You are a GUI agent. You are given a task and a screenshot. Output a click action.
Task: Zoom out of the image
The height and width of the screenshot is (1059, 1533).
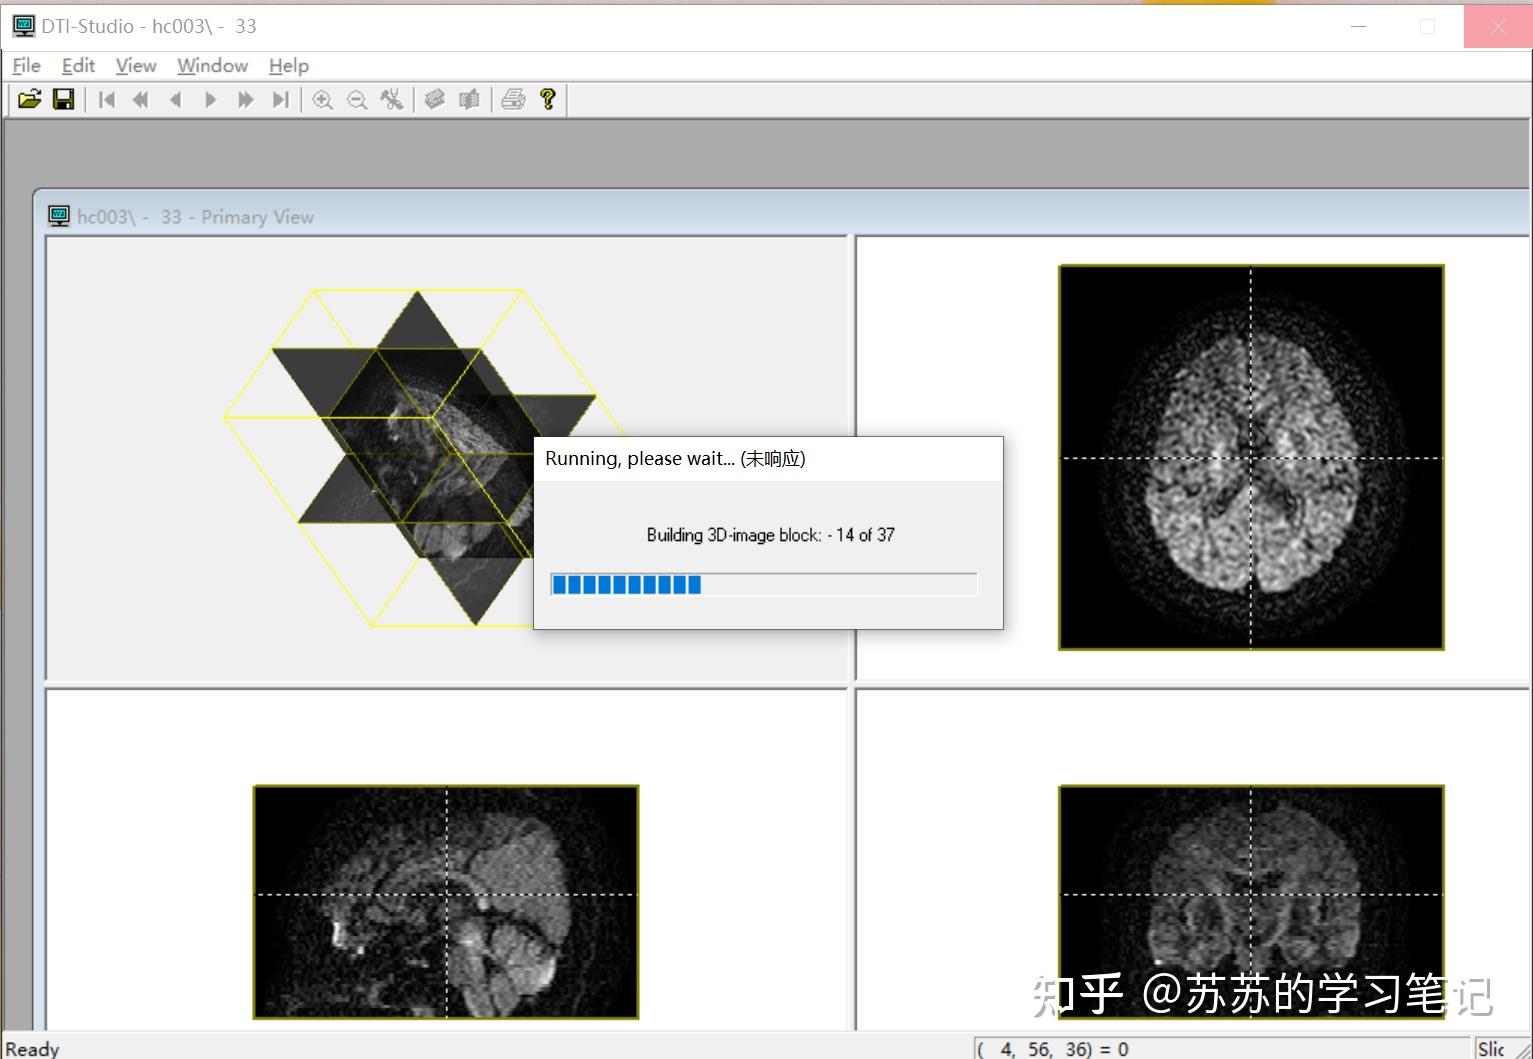tap(356, 99)
